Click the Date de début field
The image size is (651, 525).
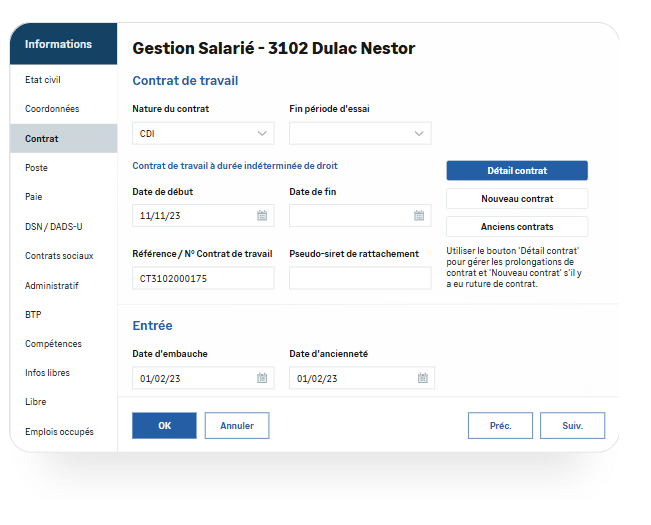[x=203, y=215]
